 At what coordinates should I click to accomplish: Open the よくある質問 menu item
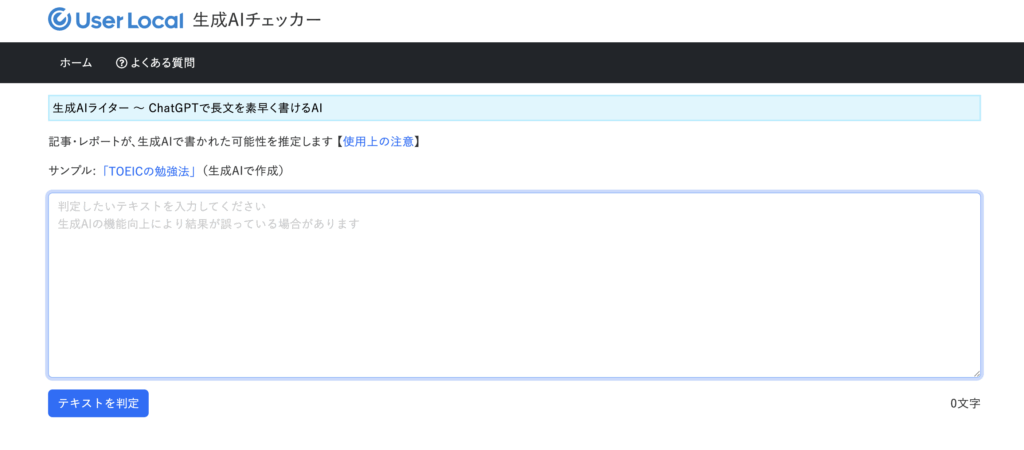(162, 63)
